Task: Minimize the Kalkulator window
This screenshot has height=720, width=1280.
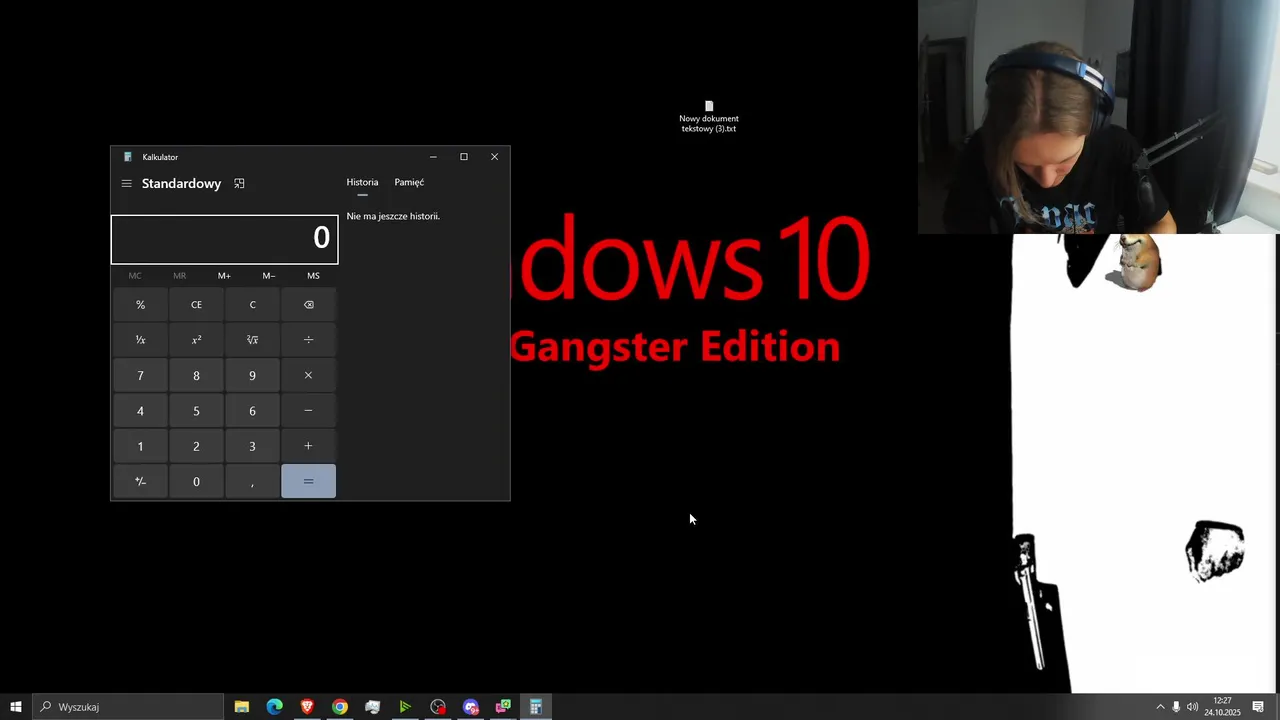Action: tap(433, 157)
